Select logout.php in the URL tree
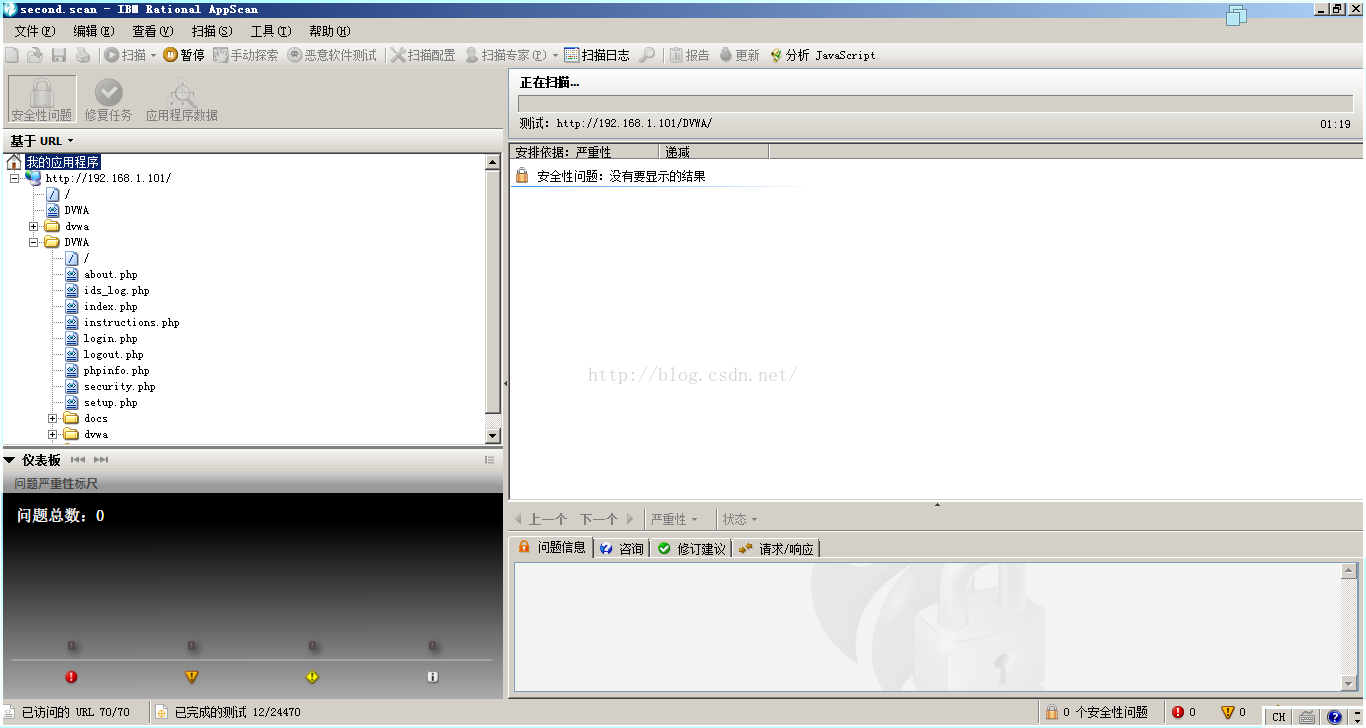The image size is (1366, 728). (x=113, y=354)
